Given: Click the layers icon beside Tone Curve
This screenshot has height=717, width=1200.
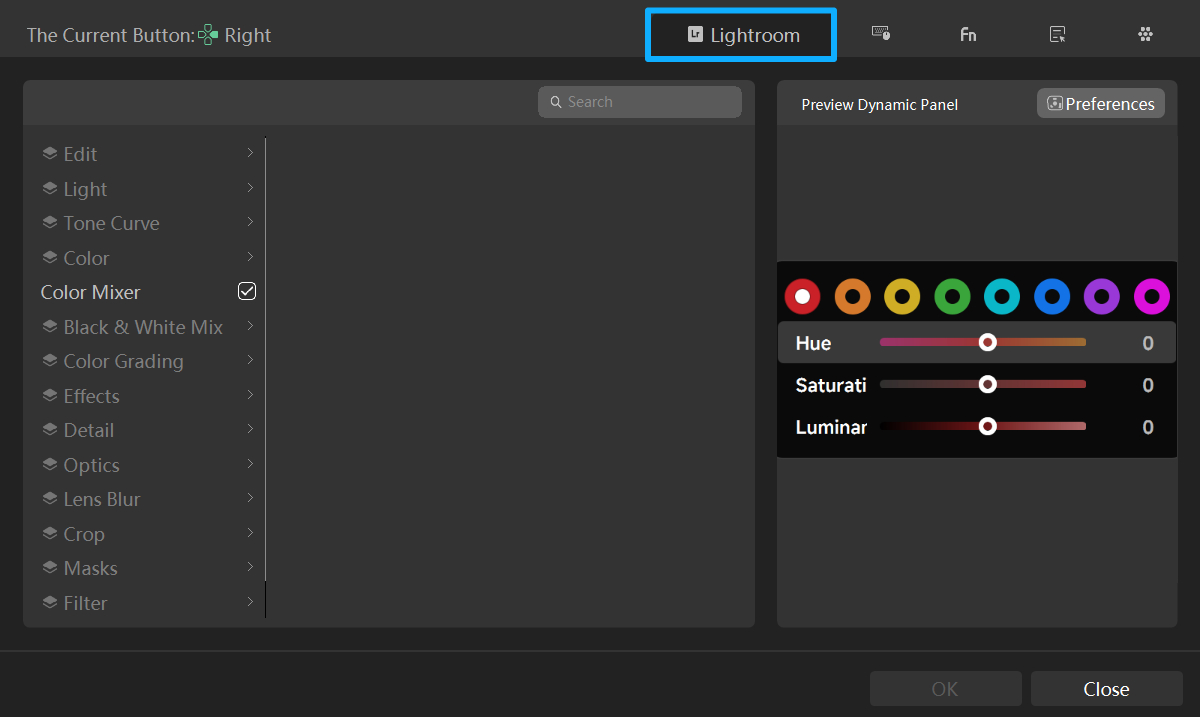Looking at the screenshot, I should click(49, 223).
